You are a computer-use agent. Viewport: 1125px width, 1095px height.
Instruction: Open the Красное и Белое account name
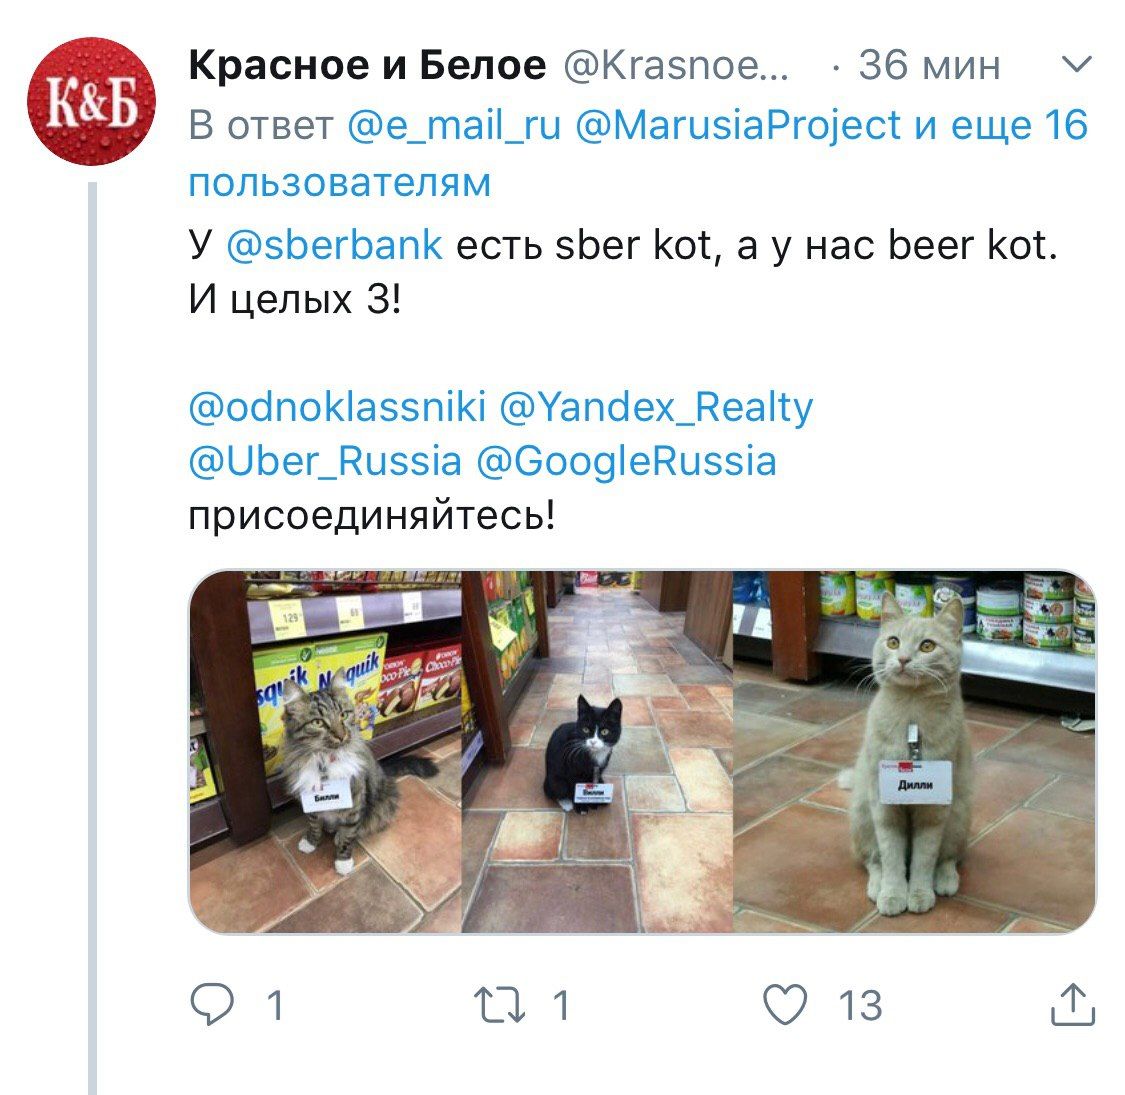(x=367, y=65)
